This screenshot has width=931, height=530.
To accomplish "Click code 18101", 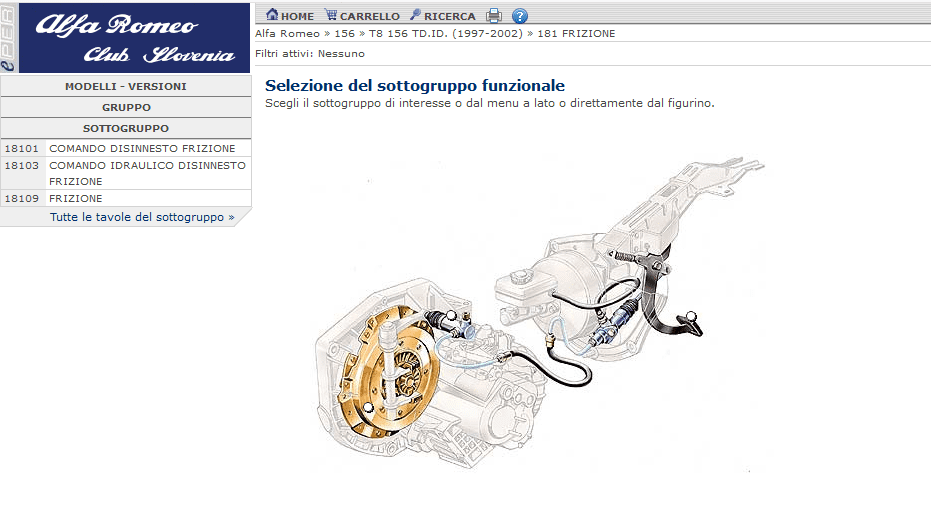I will (21, 148).
